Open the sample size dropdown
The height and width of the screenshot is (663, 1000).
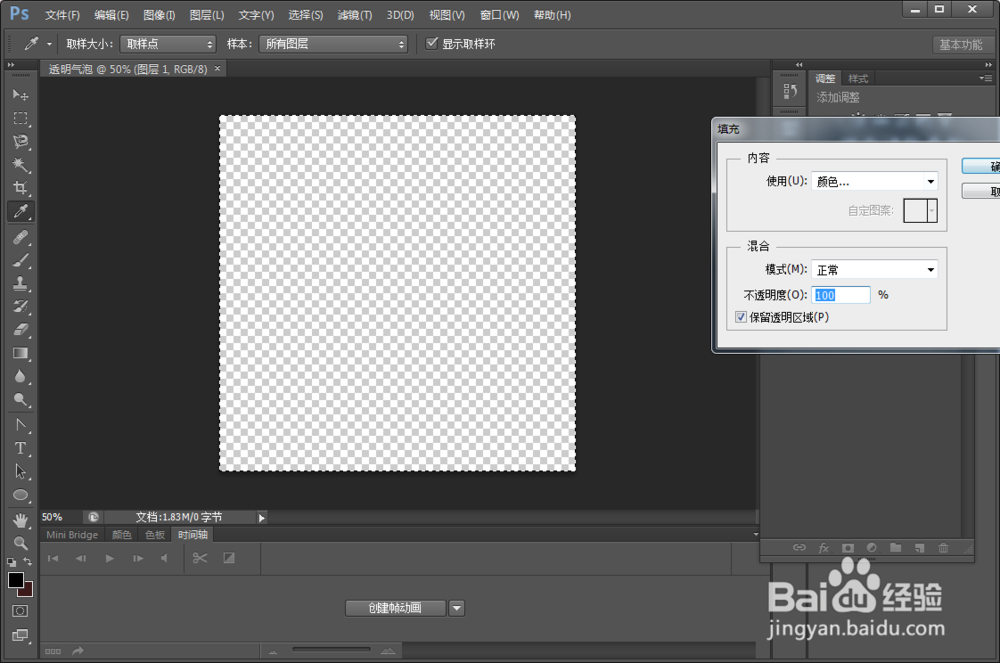click(x=168, y=44)
